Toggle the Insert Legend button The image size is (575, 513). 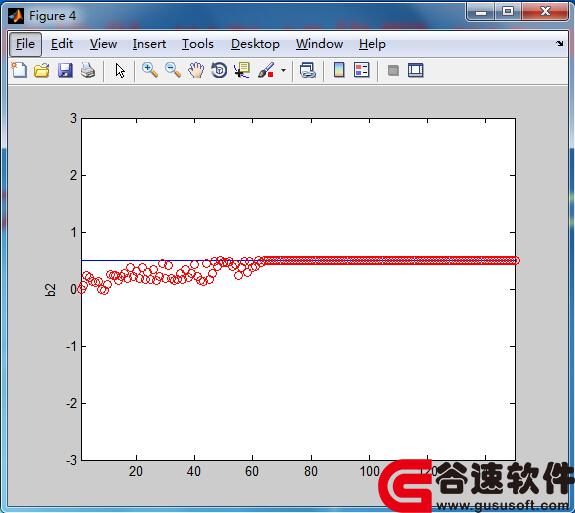click(x=362, y=70)
